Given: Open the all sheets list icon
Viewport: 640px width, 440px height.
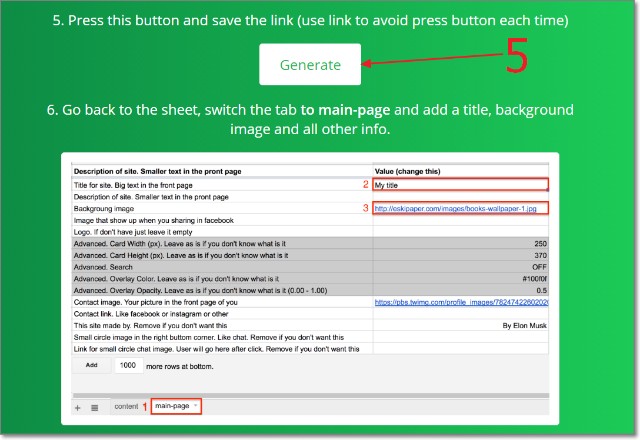Looking at the screenshot, I should (x=95, y=407).
